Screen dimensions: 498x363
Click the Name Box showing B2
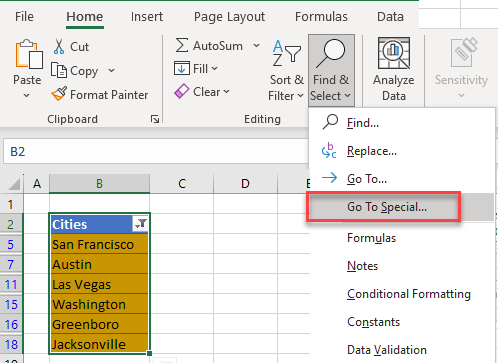tap(156, 152)
